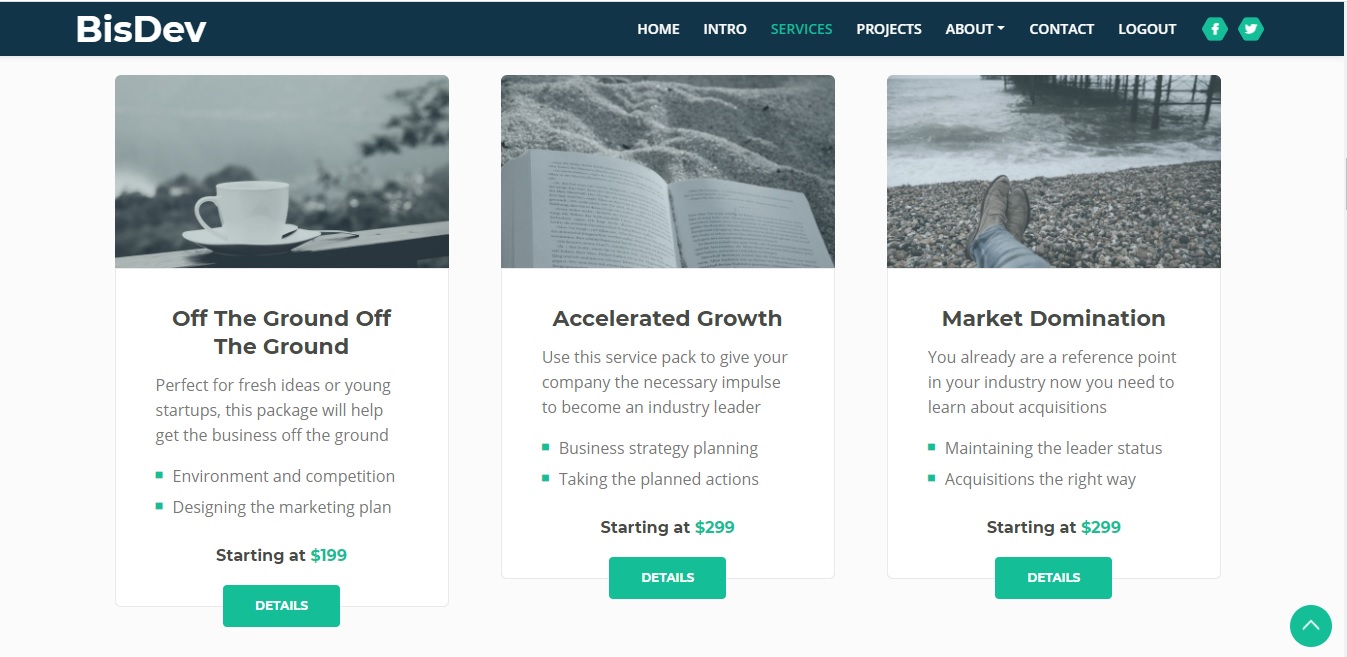Click the BisDev logo
The image size is (1347, 657).
(x=141, y=30)
